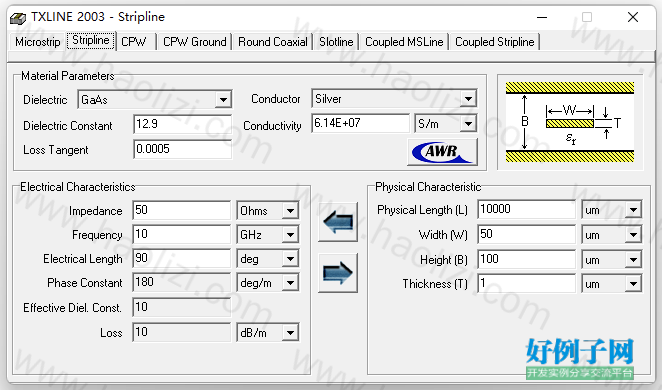Click the Phase Constant field 180
The width and height of the screenshot is (662, 390).
[x=182, y=282]
